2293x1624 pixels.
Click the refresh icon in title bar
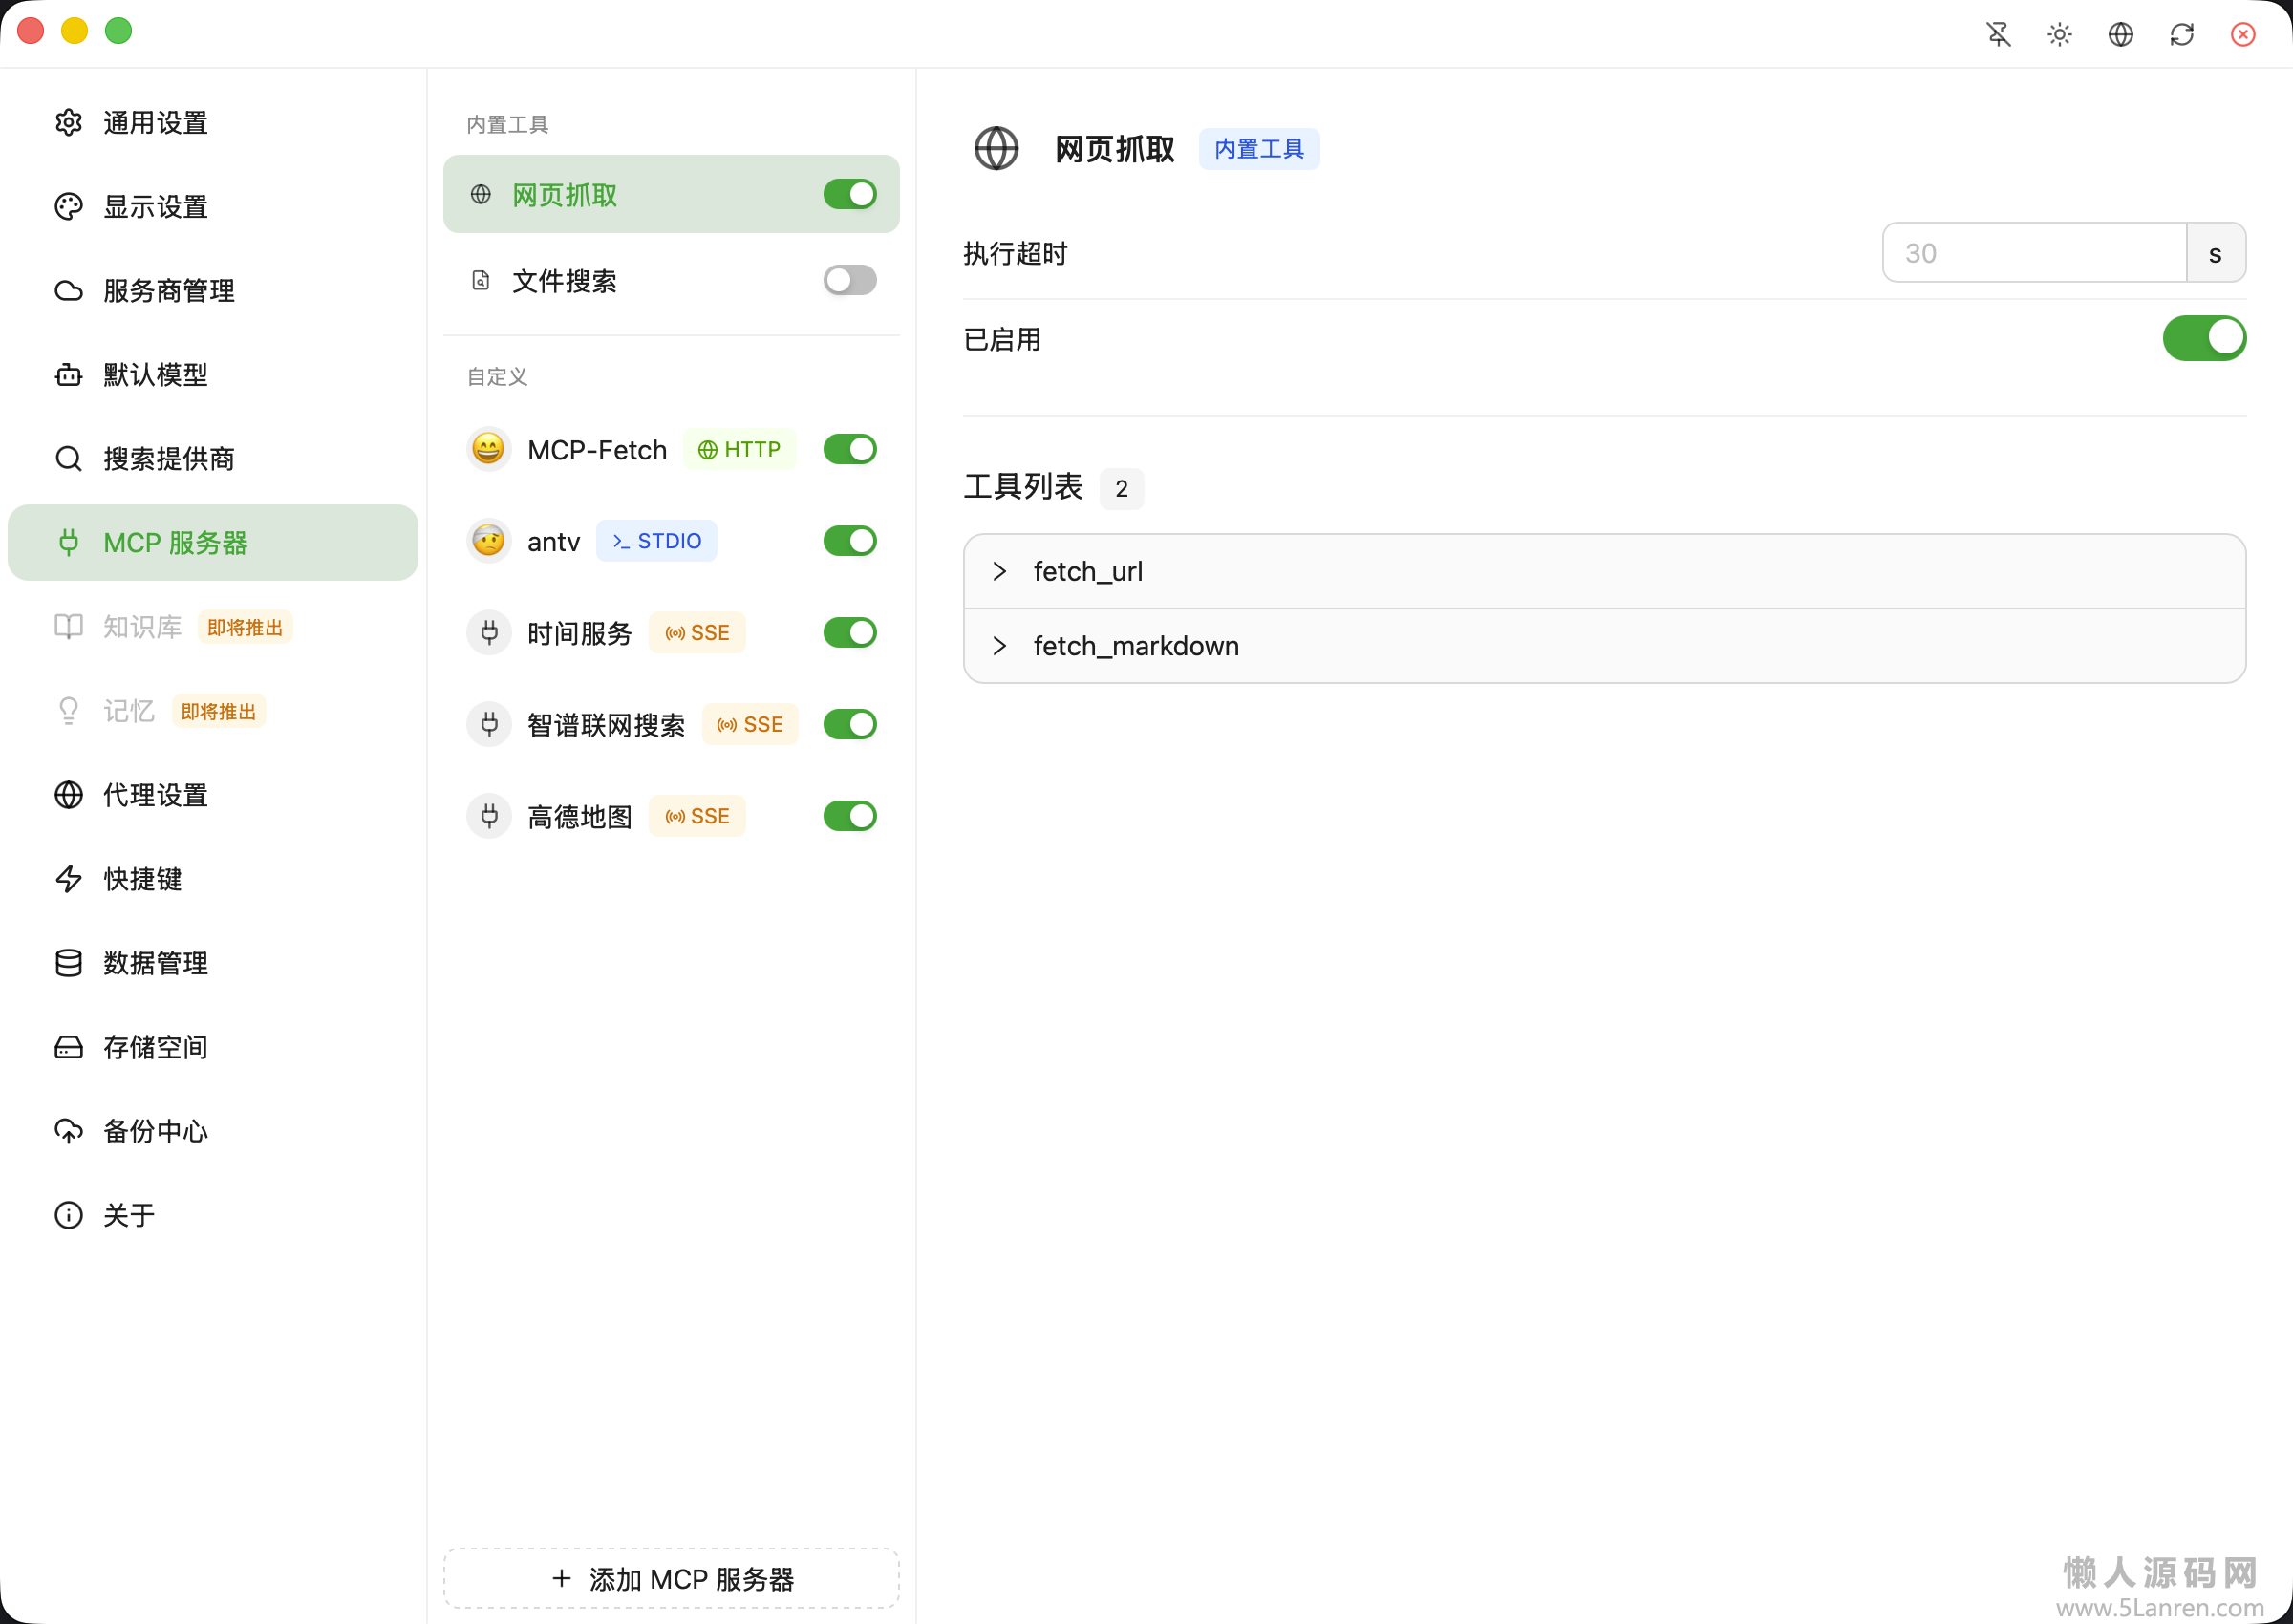[2181, 34]
